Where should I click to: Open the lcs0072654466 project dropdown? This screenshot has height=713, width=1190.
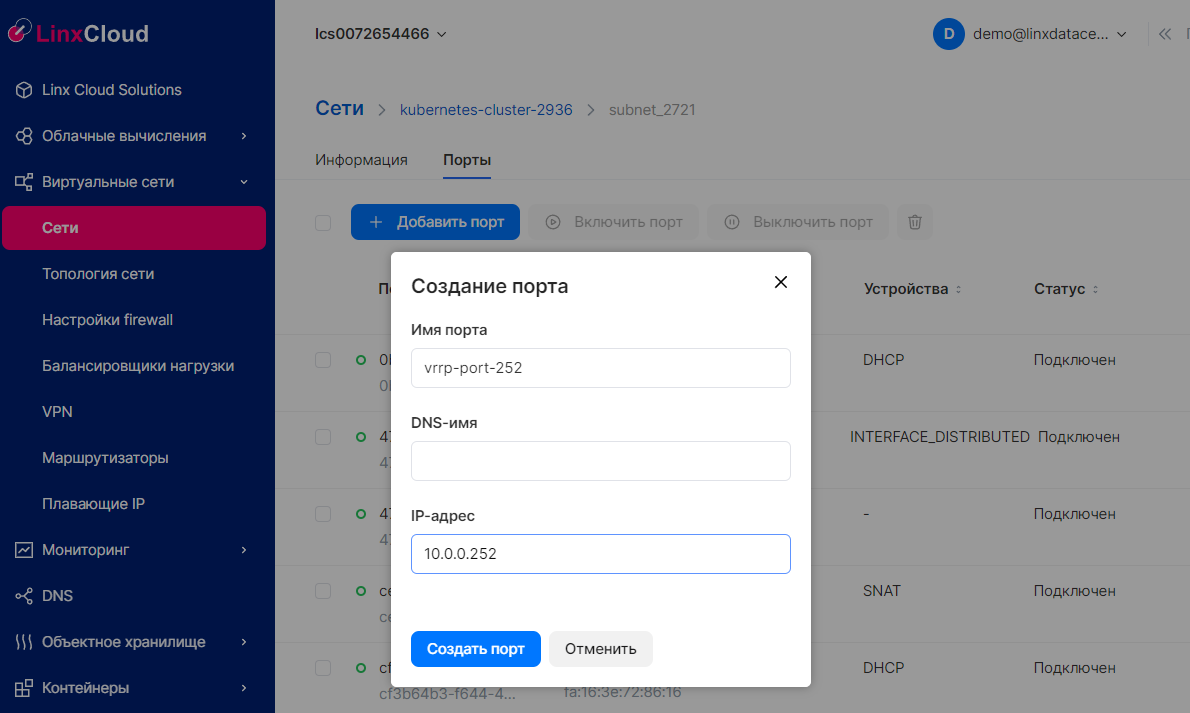point(381,34)
